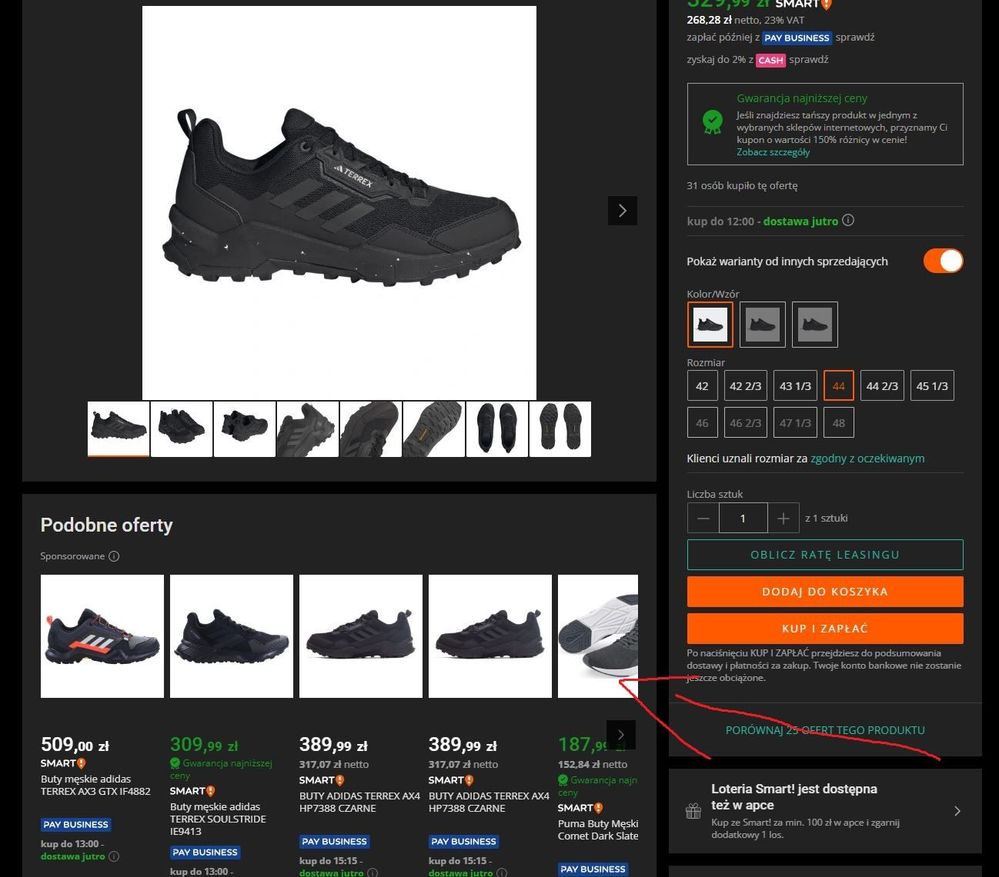Open TERREX AX3 GTX IF4882 offer image
The image size is (999, 877).
coord(102,636)
